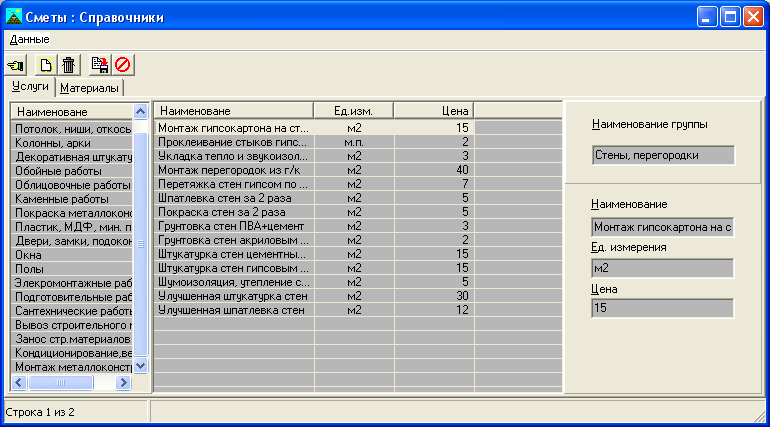Select group Занос стр.материалов

[72, 339]
